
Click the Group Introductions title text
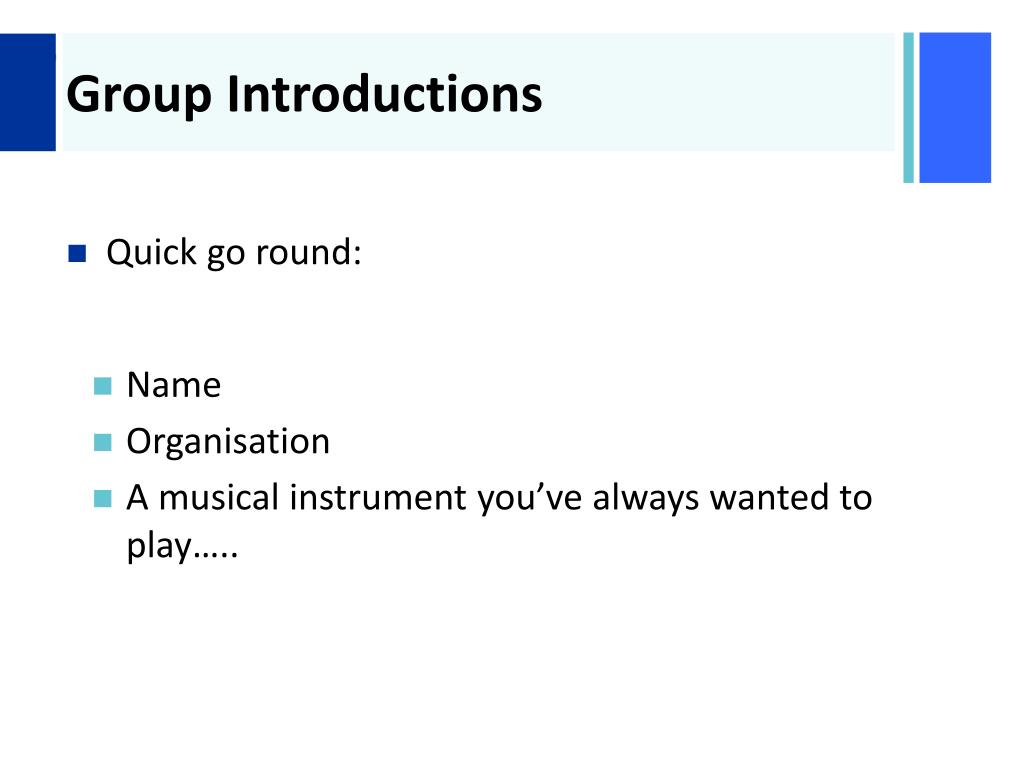(x=304, y=95)
